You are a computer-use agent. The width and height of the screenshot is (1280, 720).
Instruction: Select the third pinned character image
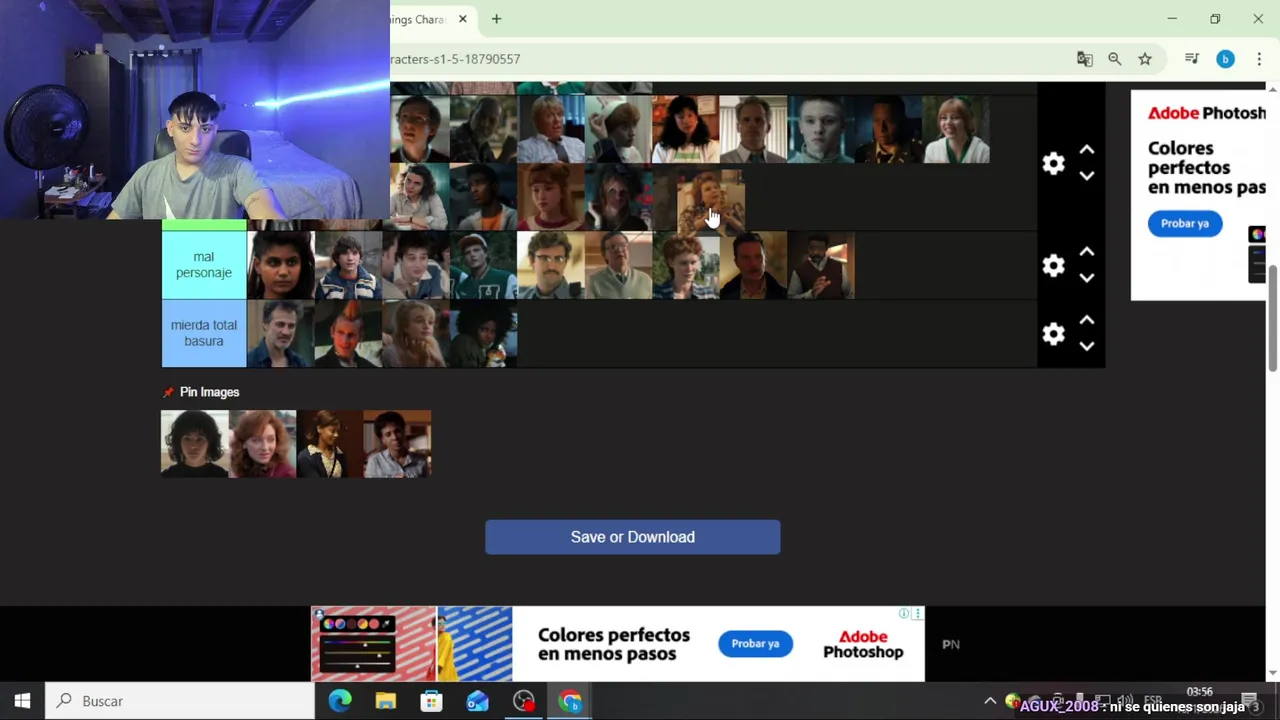pyautogui.click(x=330, y=444)
